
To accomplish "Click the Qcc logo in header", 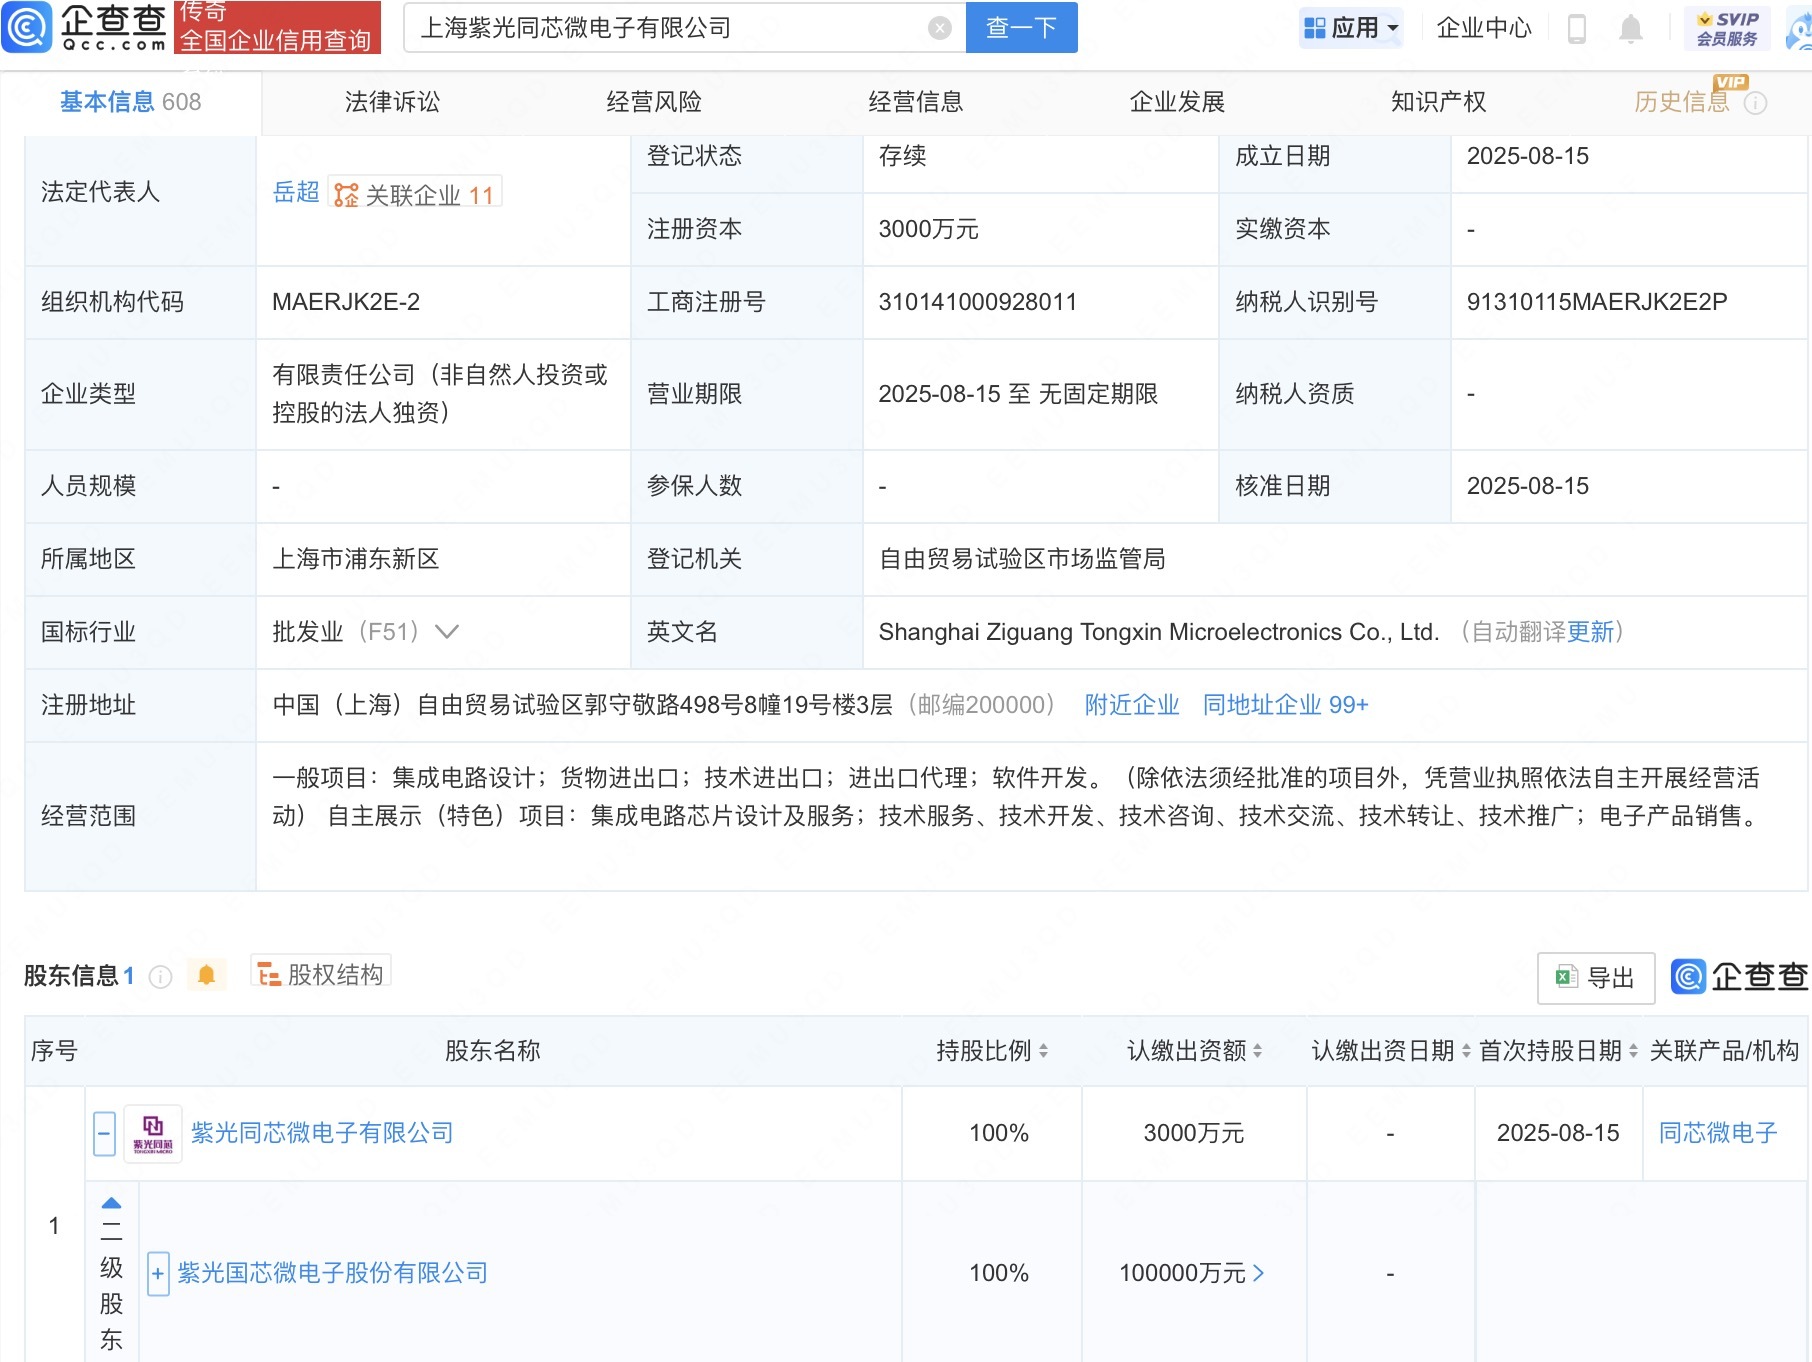I will (85, 27).
